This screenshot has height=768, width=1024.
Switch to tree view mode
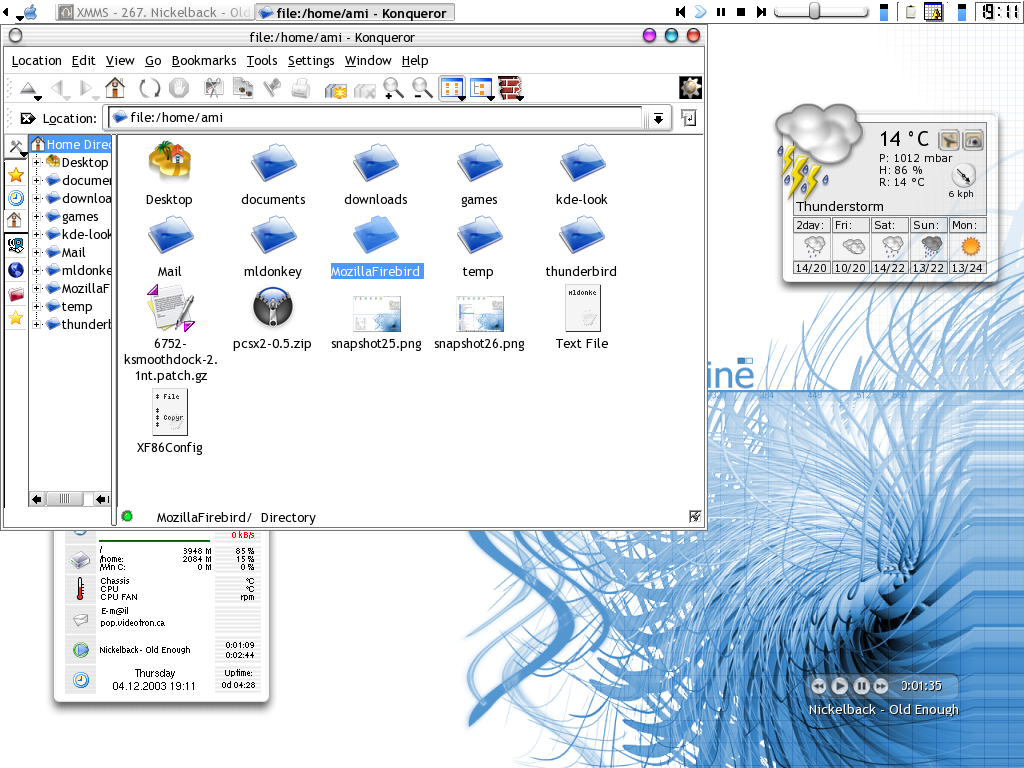[x=482, y=88]
